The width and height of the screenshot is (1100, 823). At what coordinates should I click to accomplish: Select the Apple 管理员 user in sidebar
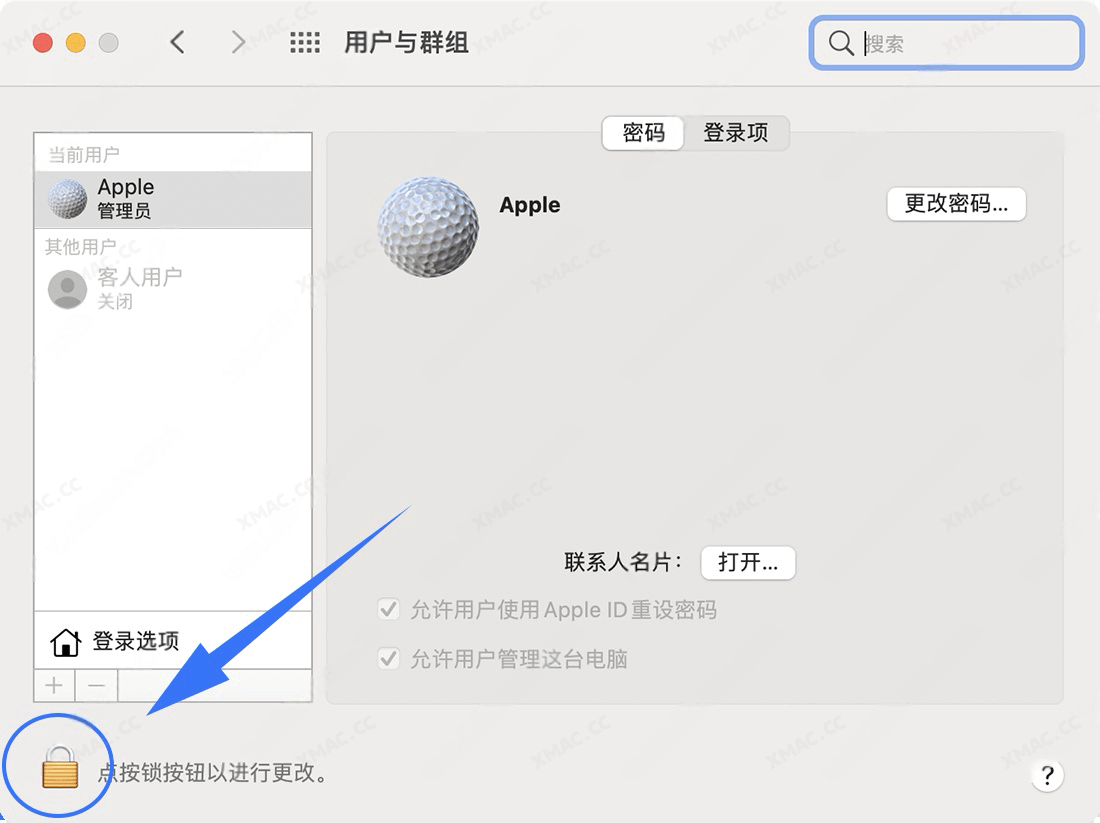click(x=173, y=199)
